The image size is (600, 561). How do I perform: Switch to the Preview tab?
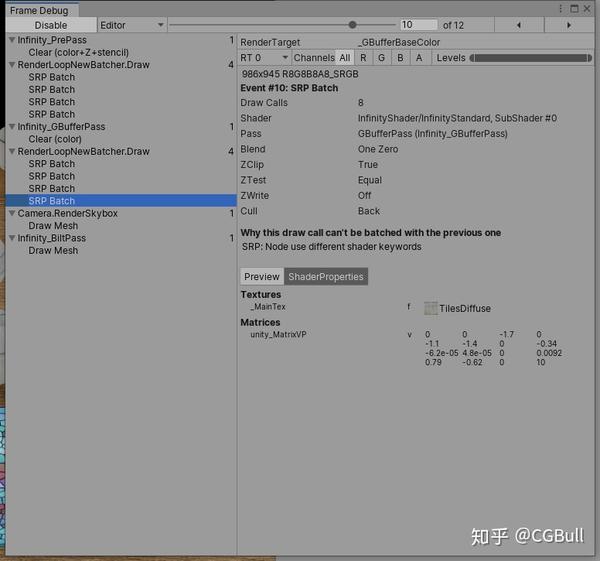point(262,276)
